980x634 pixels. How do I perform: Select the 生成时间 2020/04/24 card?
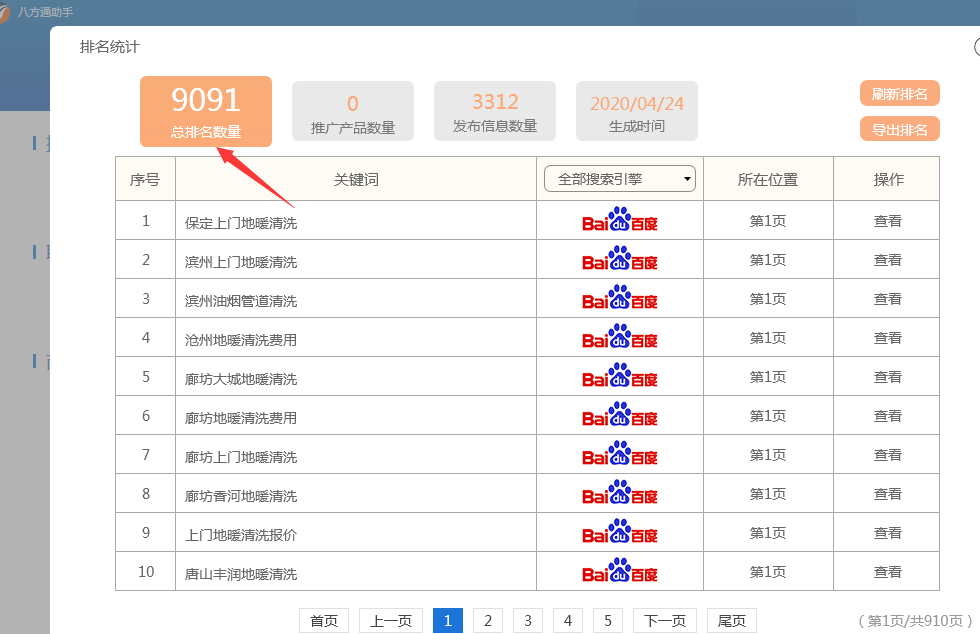point(636,111)
